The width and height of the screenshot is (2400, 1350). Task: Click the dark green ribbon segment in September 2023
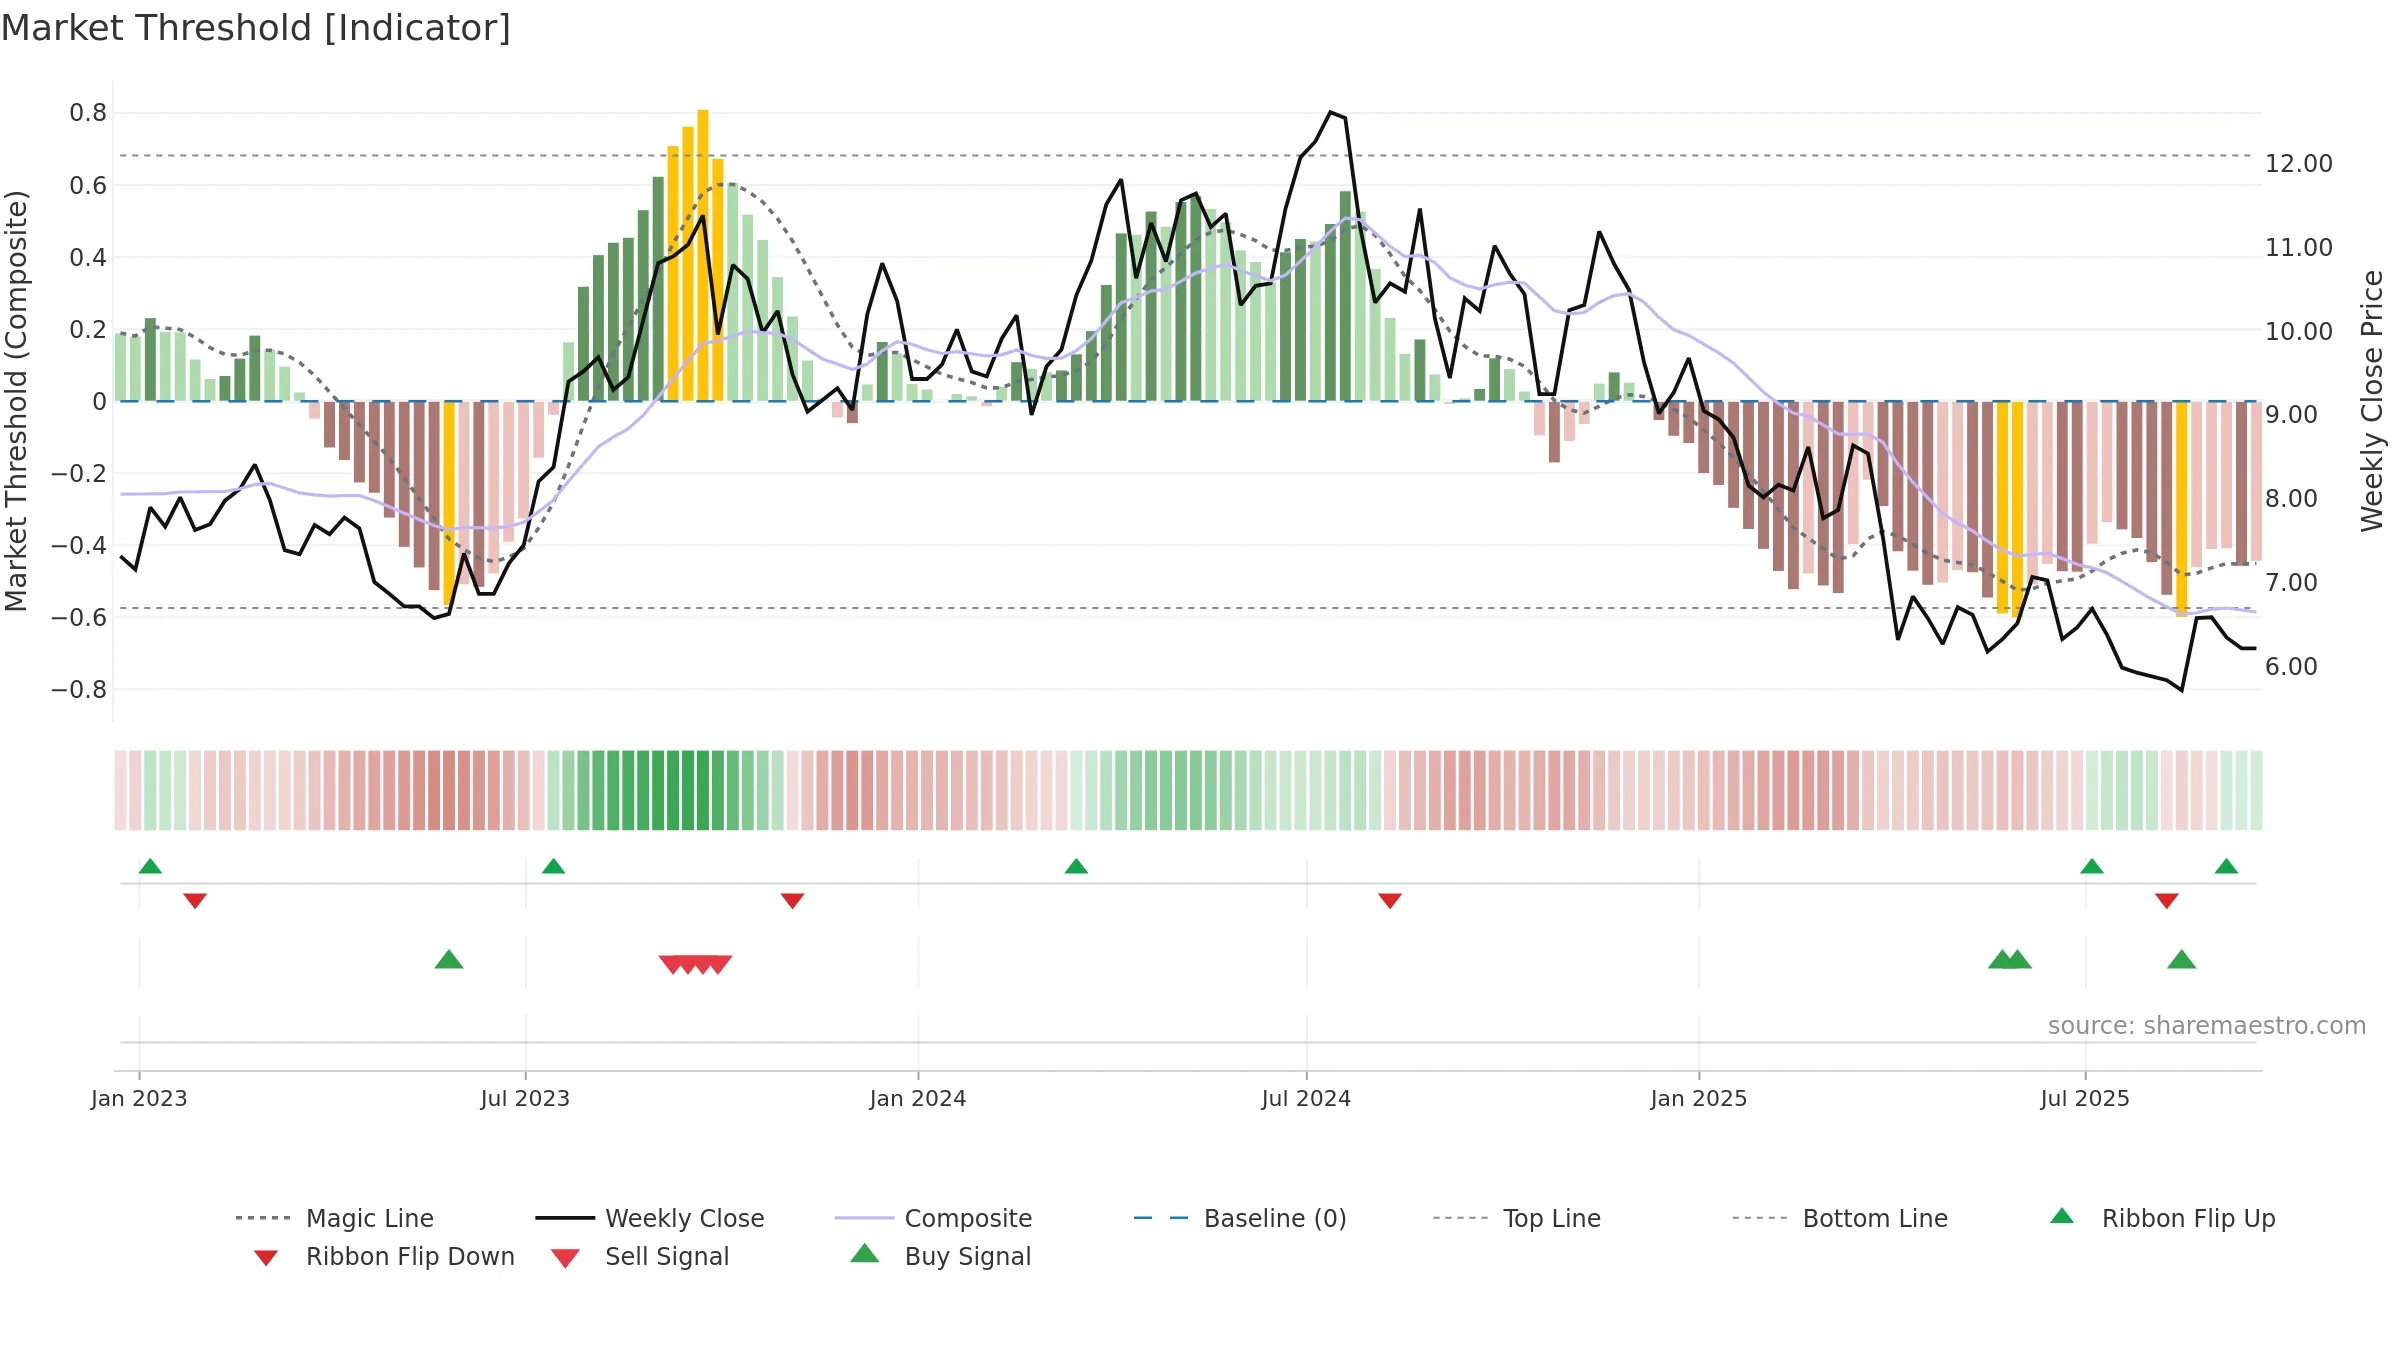(x=703, y=790)
